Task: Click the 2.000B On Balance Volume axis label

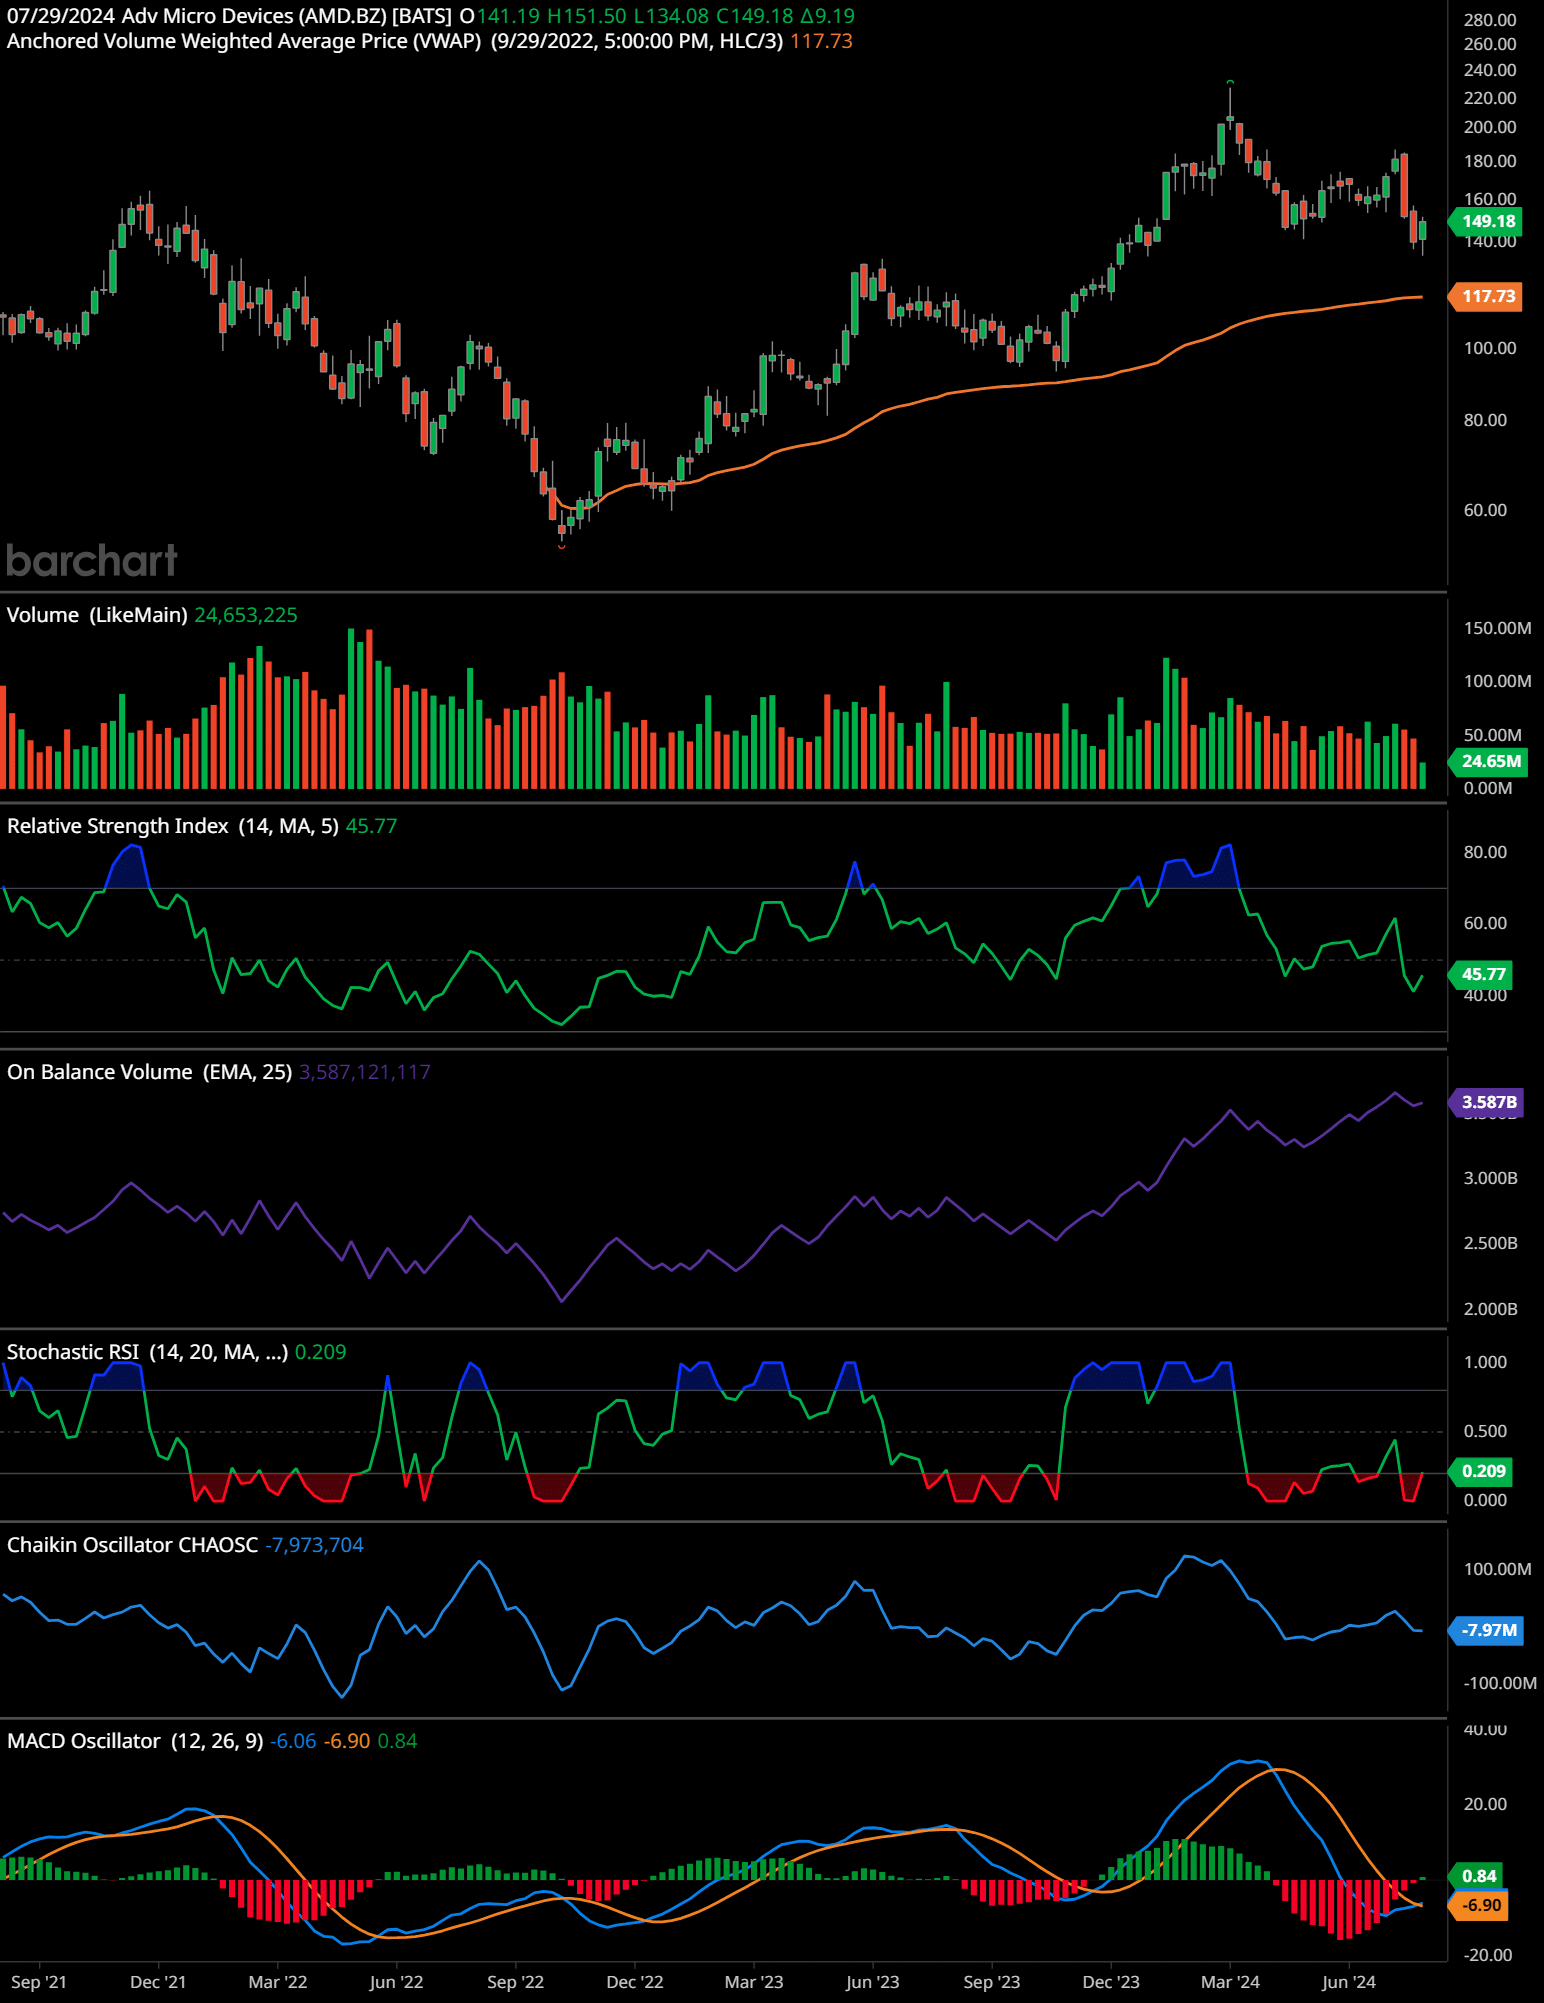Action: (1490, 1309)
